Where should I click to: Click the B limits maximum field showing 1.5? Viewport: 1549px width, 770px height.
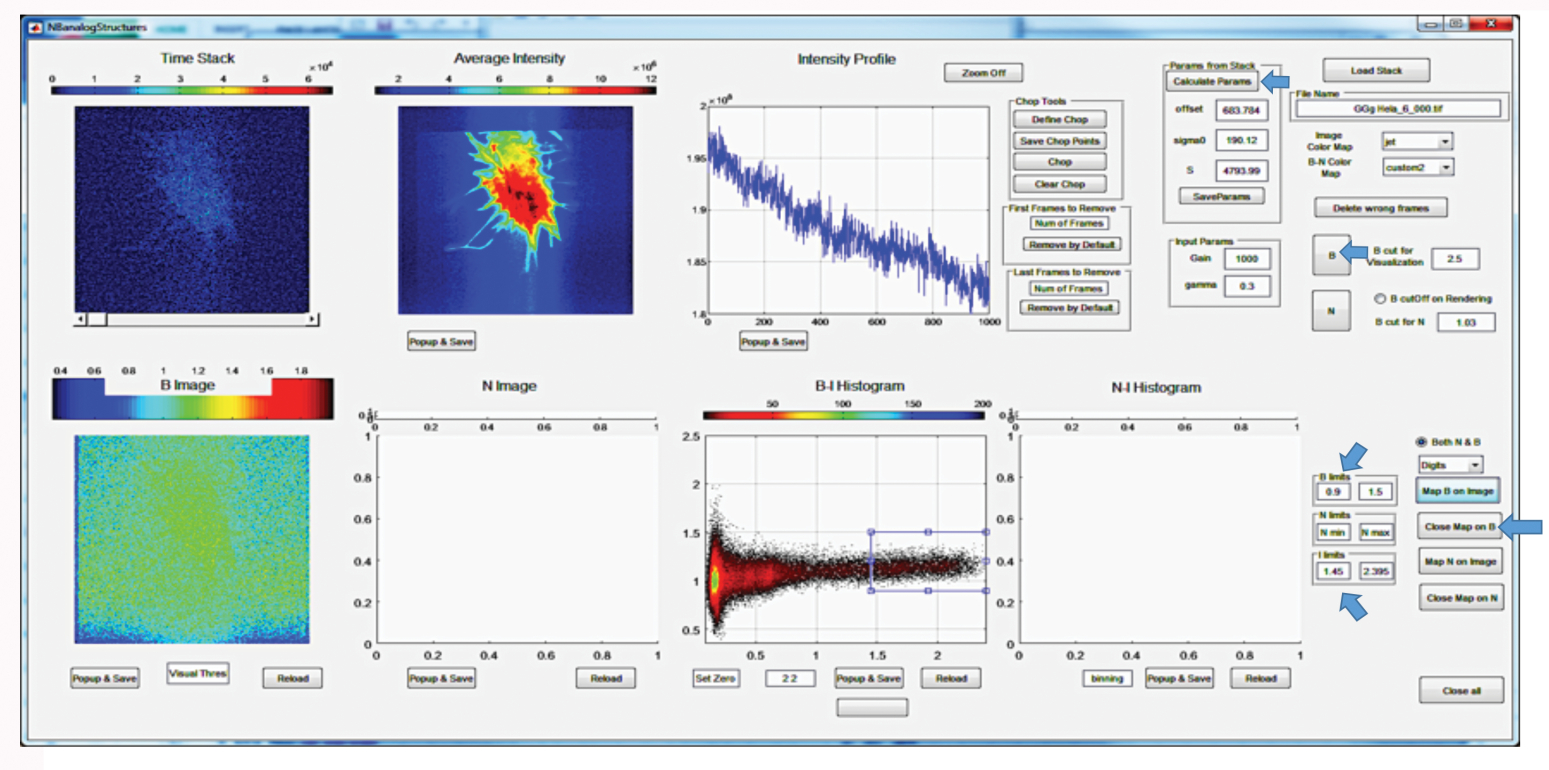[x=1374, y=491]
